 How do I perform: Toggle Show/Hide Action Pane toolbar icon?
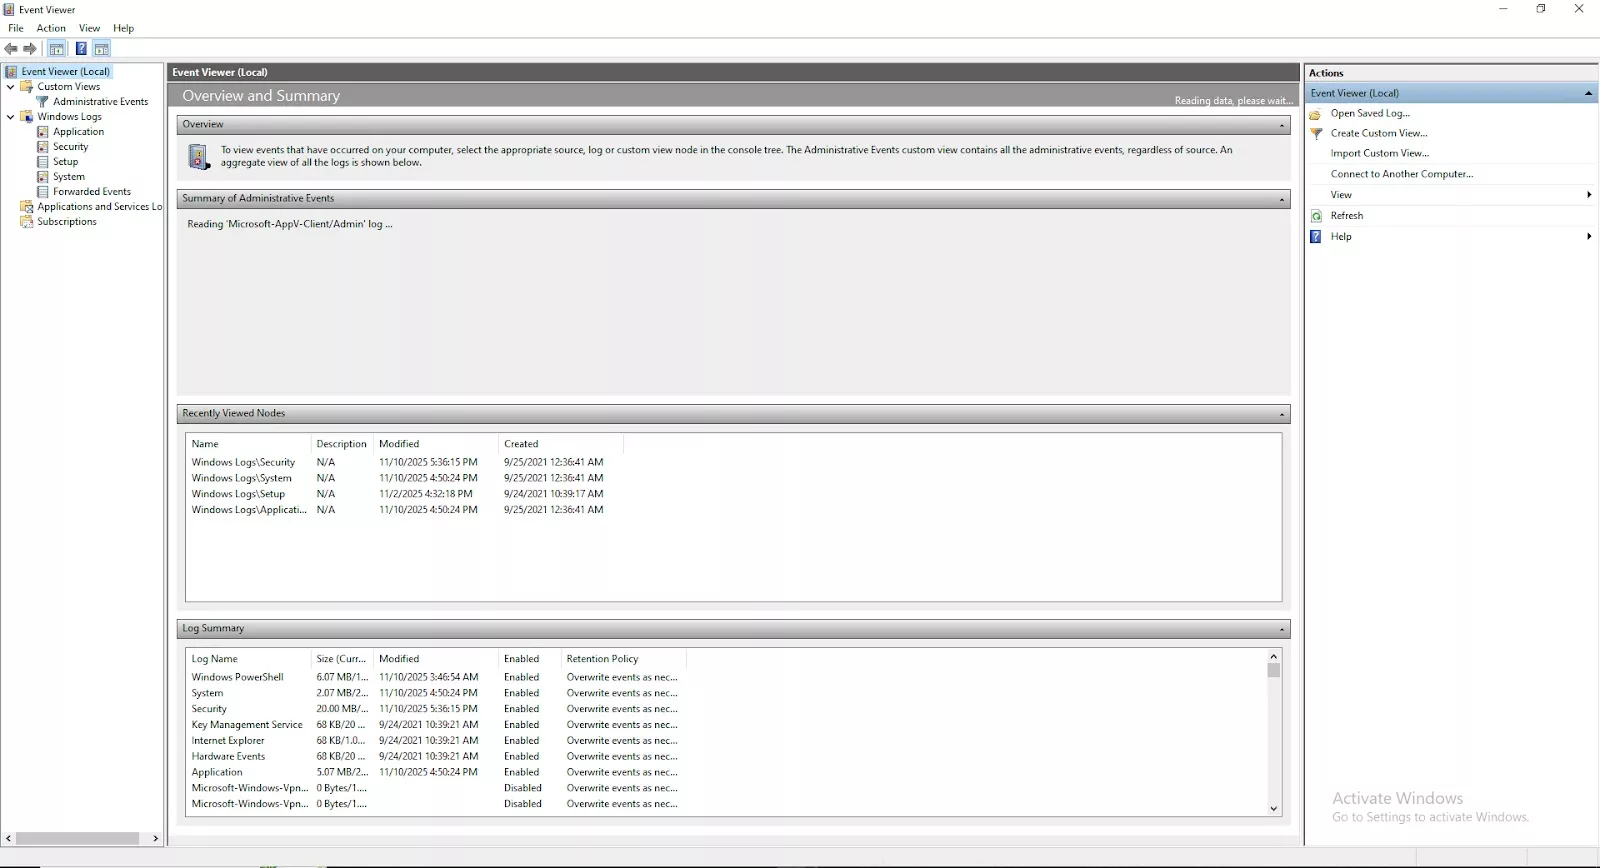pos(102,49)
